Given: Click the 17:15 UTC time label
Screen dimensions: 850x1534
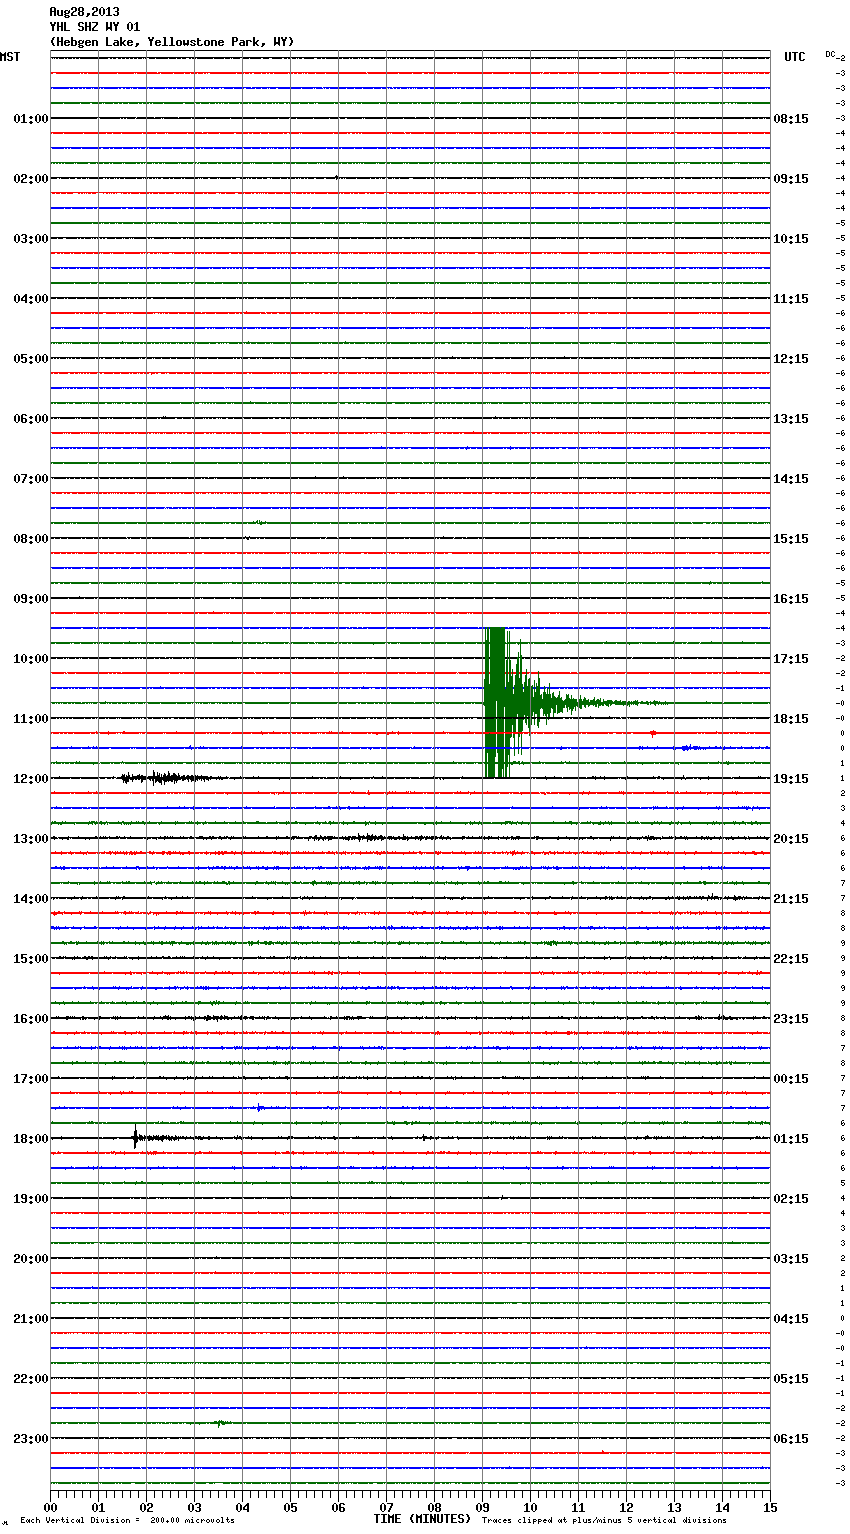Looking at the screenshot, I should [791, 659].
